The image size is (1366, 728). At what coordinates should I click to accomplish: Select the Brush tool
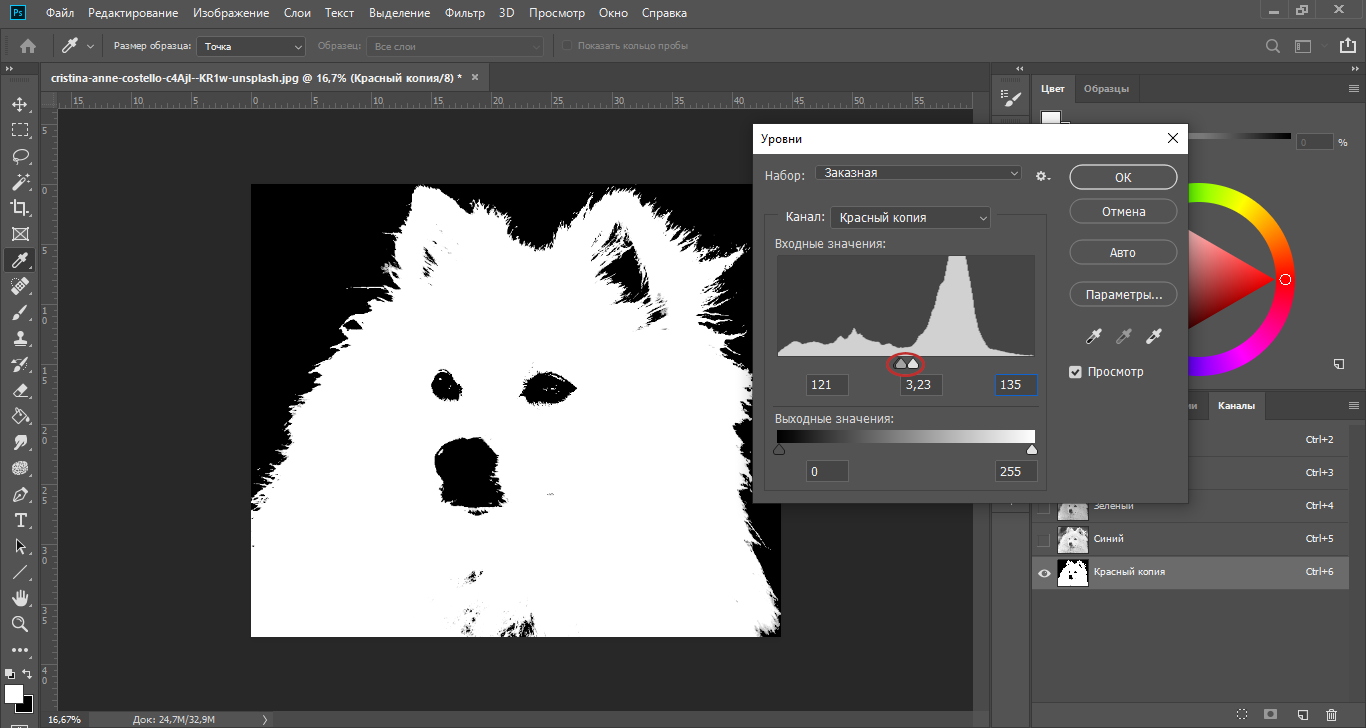pos(20,312)
